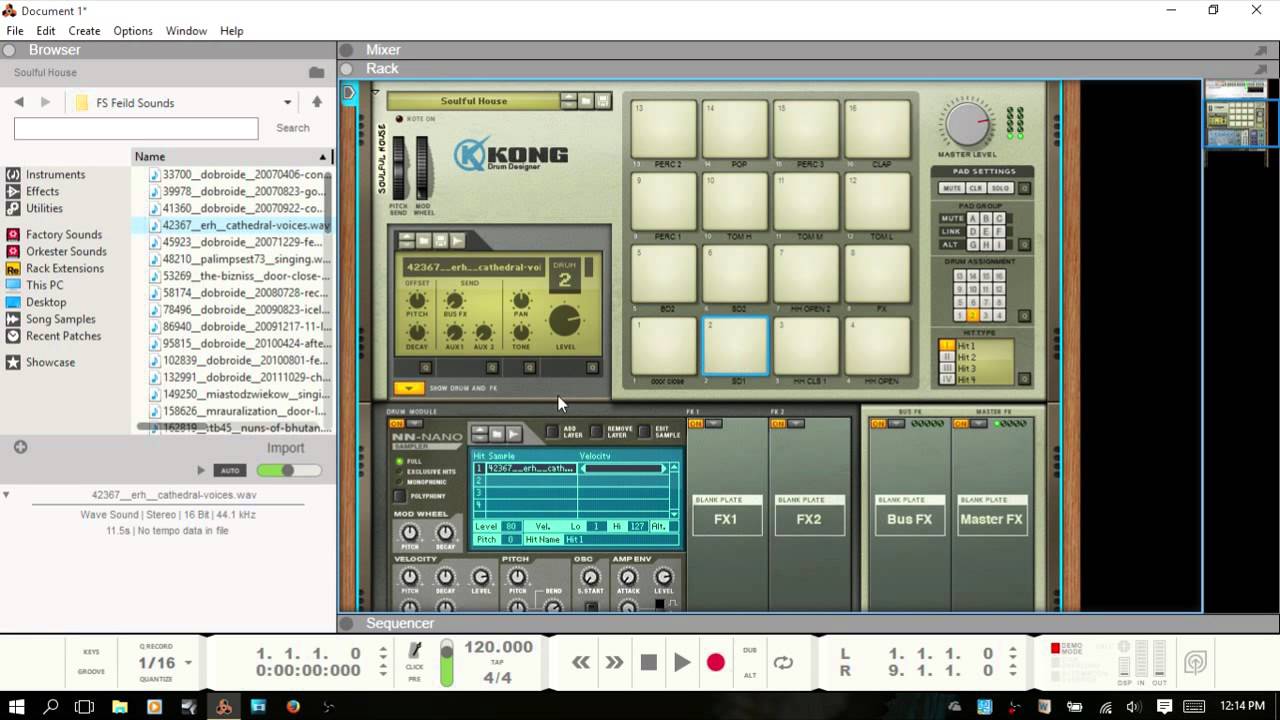The width and height of the screenshot is (1280, 720).
Task: Click the drum panel play preview icon
Action: coord(457,241)
